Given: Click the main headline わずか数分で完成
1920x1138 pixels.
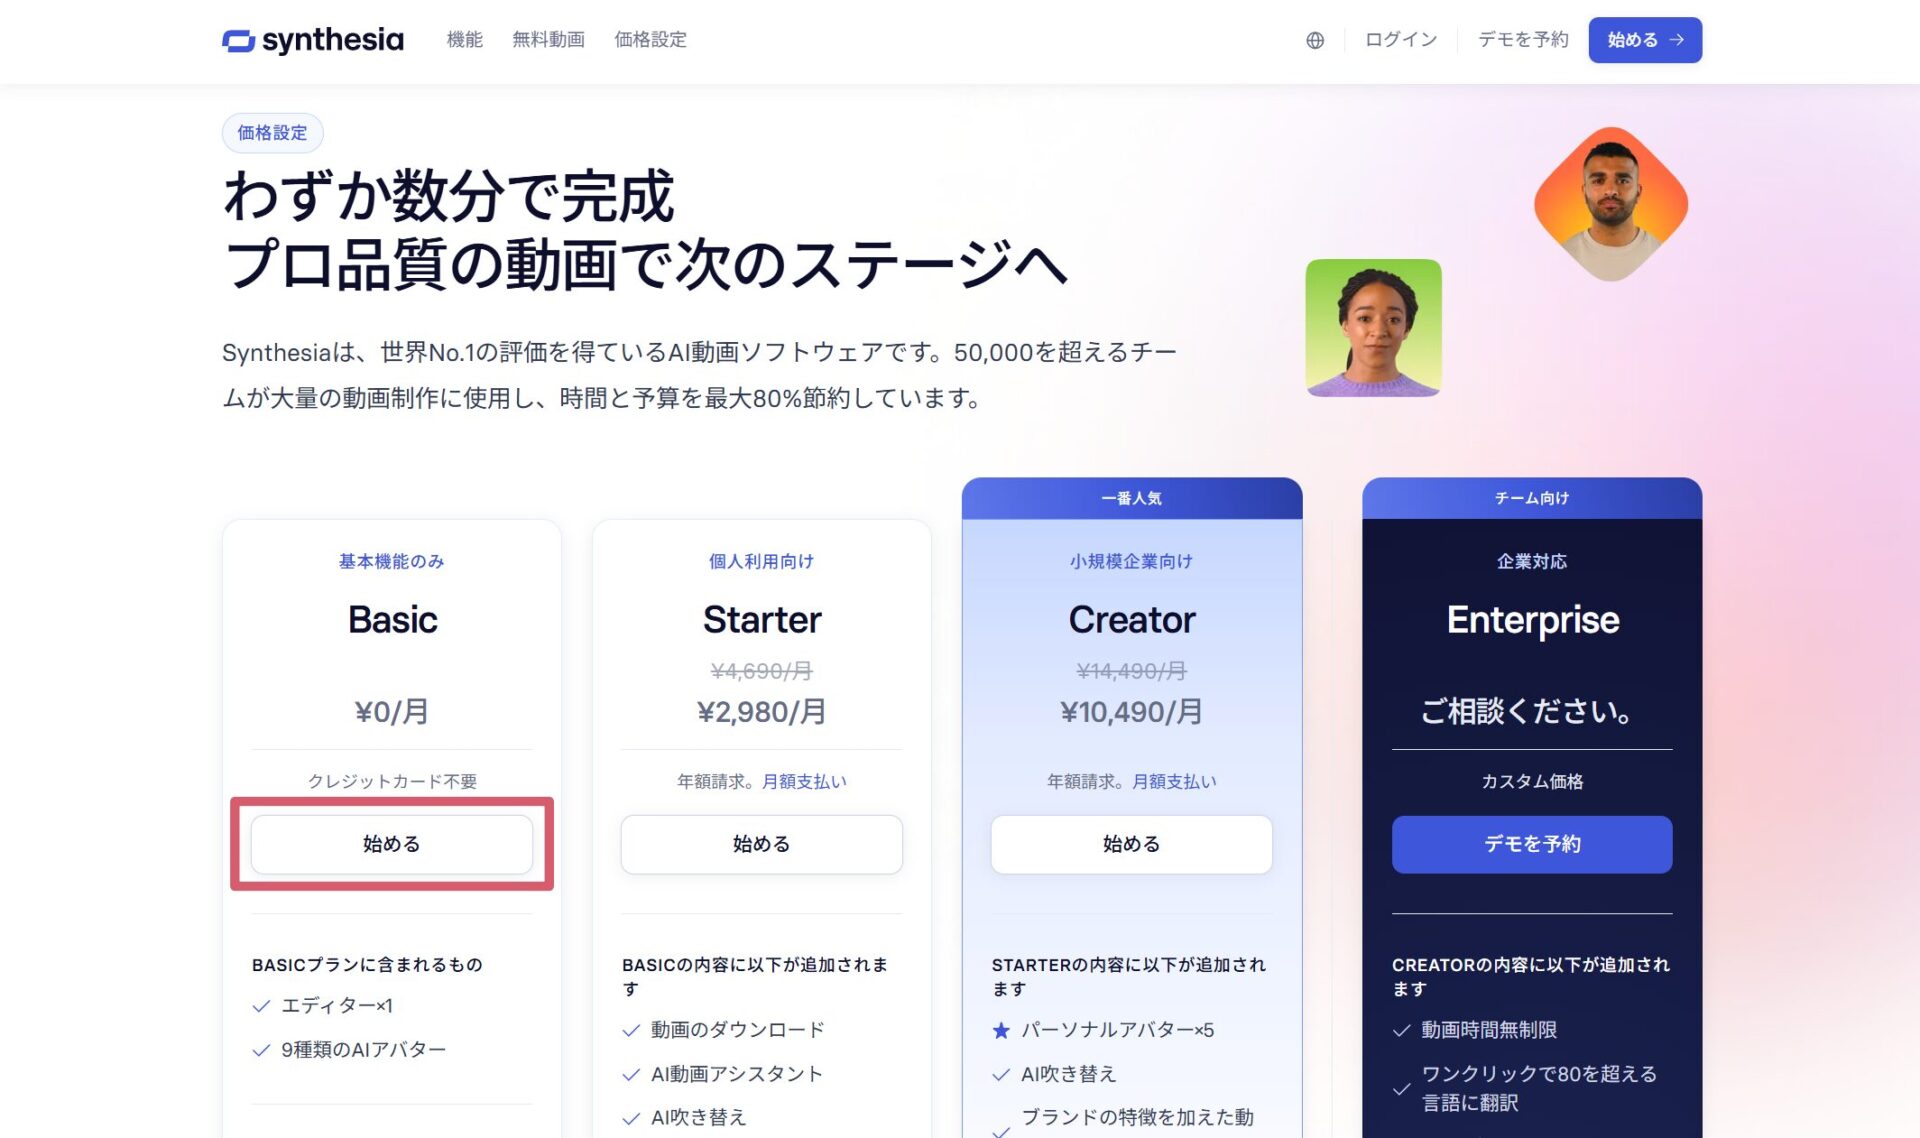Looking at the screenshot, I should point(449,195).
